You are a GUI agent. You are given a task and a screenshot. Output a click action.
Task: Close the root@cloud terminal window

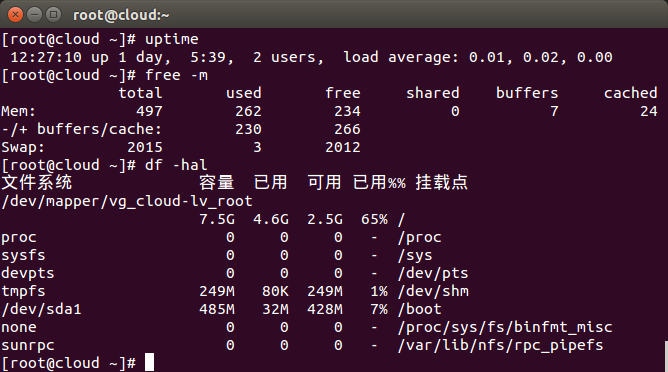15,15
